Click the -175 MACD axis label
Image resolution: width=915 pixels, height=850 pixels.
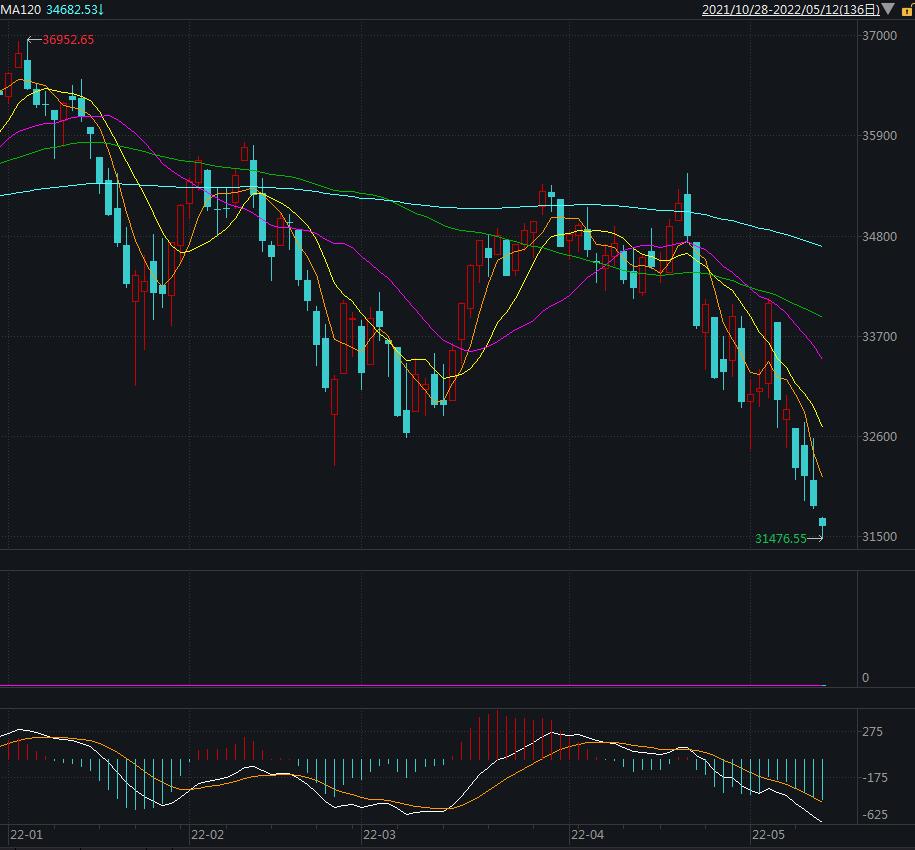tap(875, 778)
